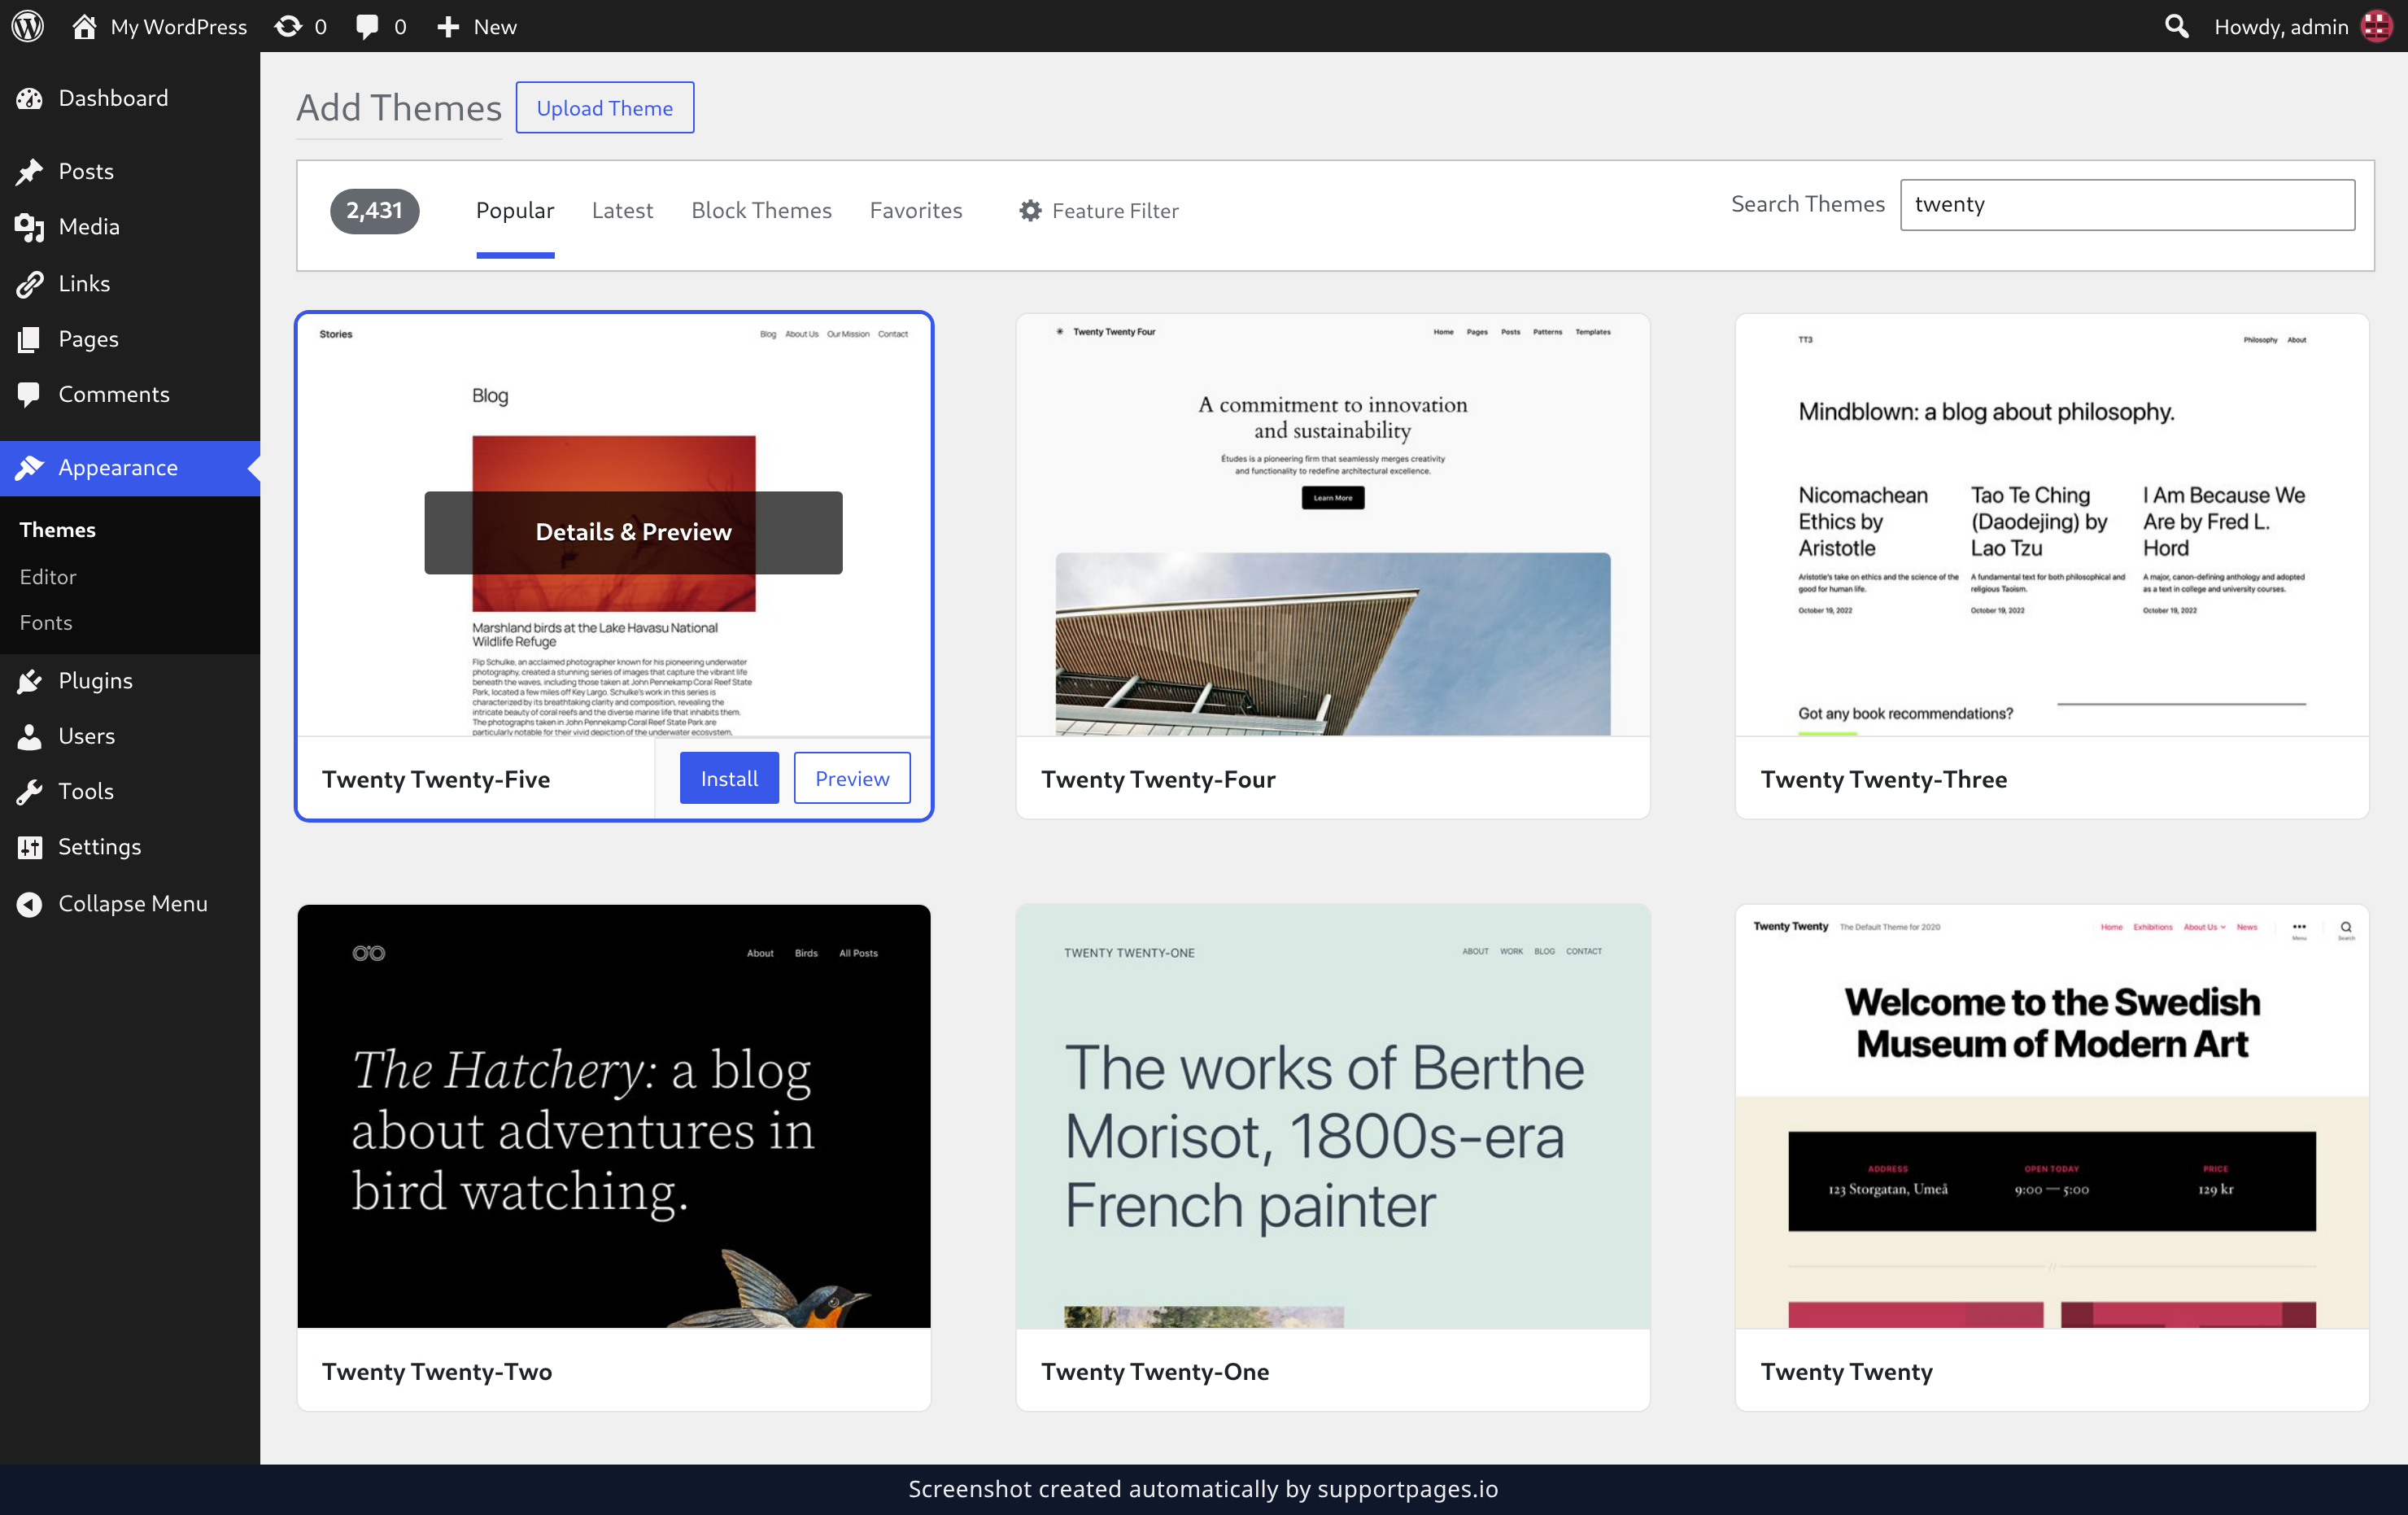Open the WordPress logo menu
2408x1515 pixels.
(28, 26)
